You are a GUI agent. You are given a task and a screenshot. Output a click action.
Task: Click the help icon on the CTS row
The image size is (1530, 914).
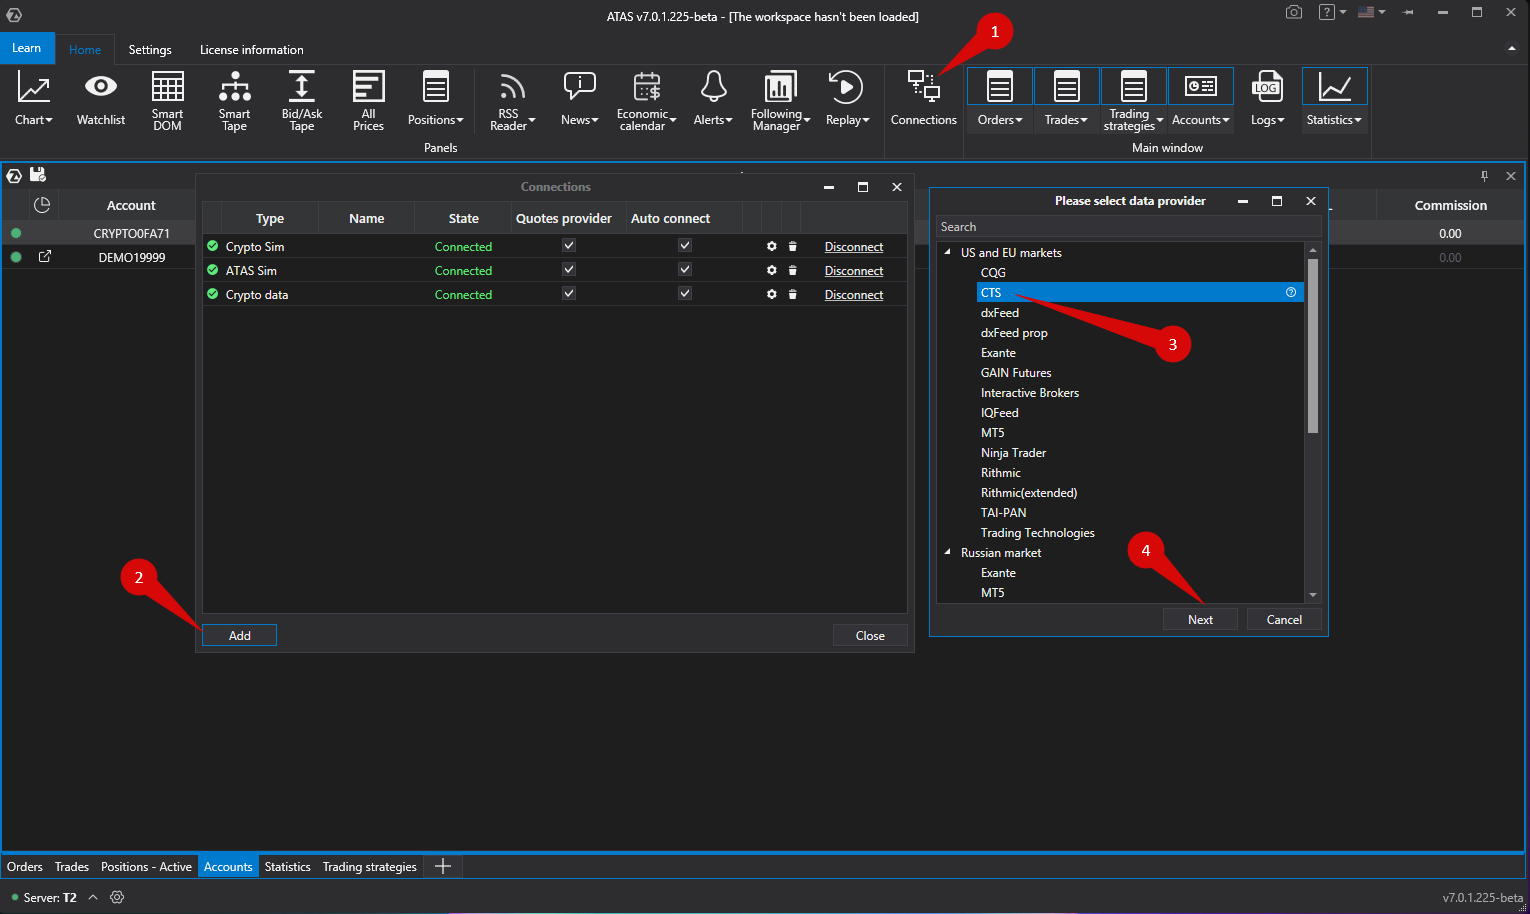[x=1291, y=292]
